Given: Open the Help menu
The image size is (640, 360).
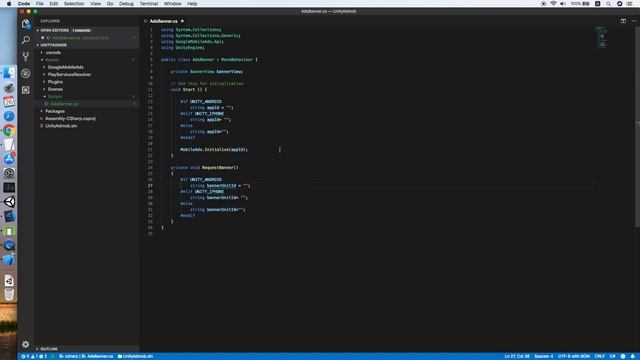Looking at the screenshot, I should tap(192, 4).
